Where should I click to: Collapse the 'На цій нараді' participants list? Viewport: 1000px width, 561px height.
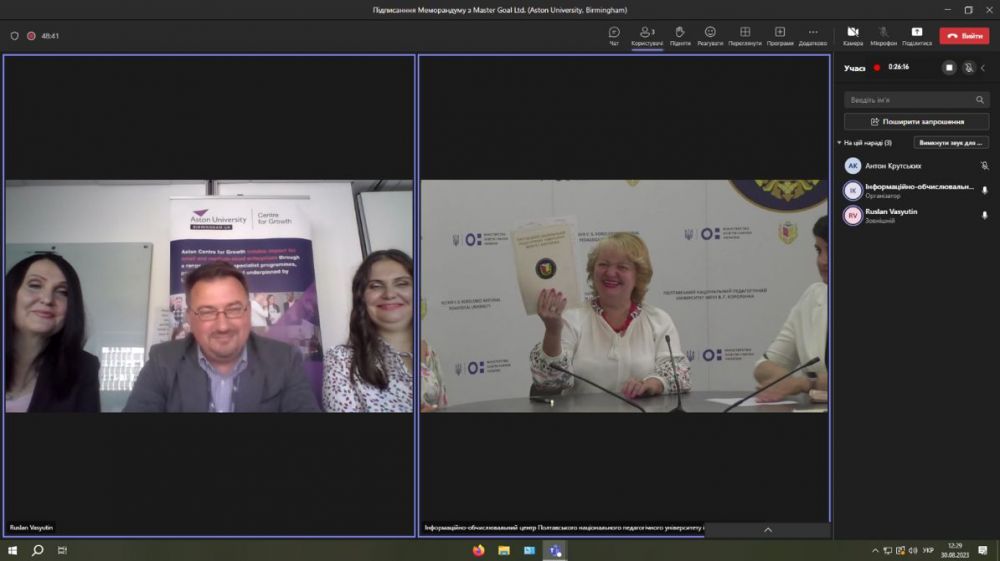click(839, 143)
